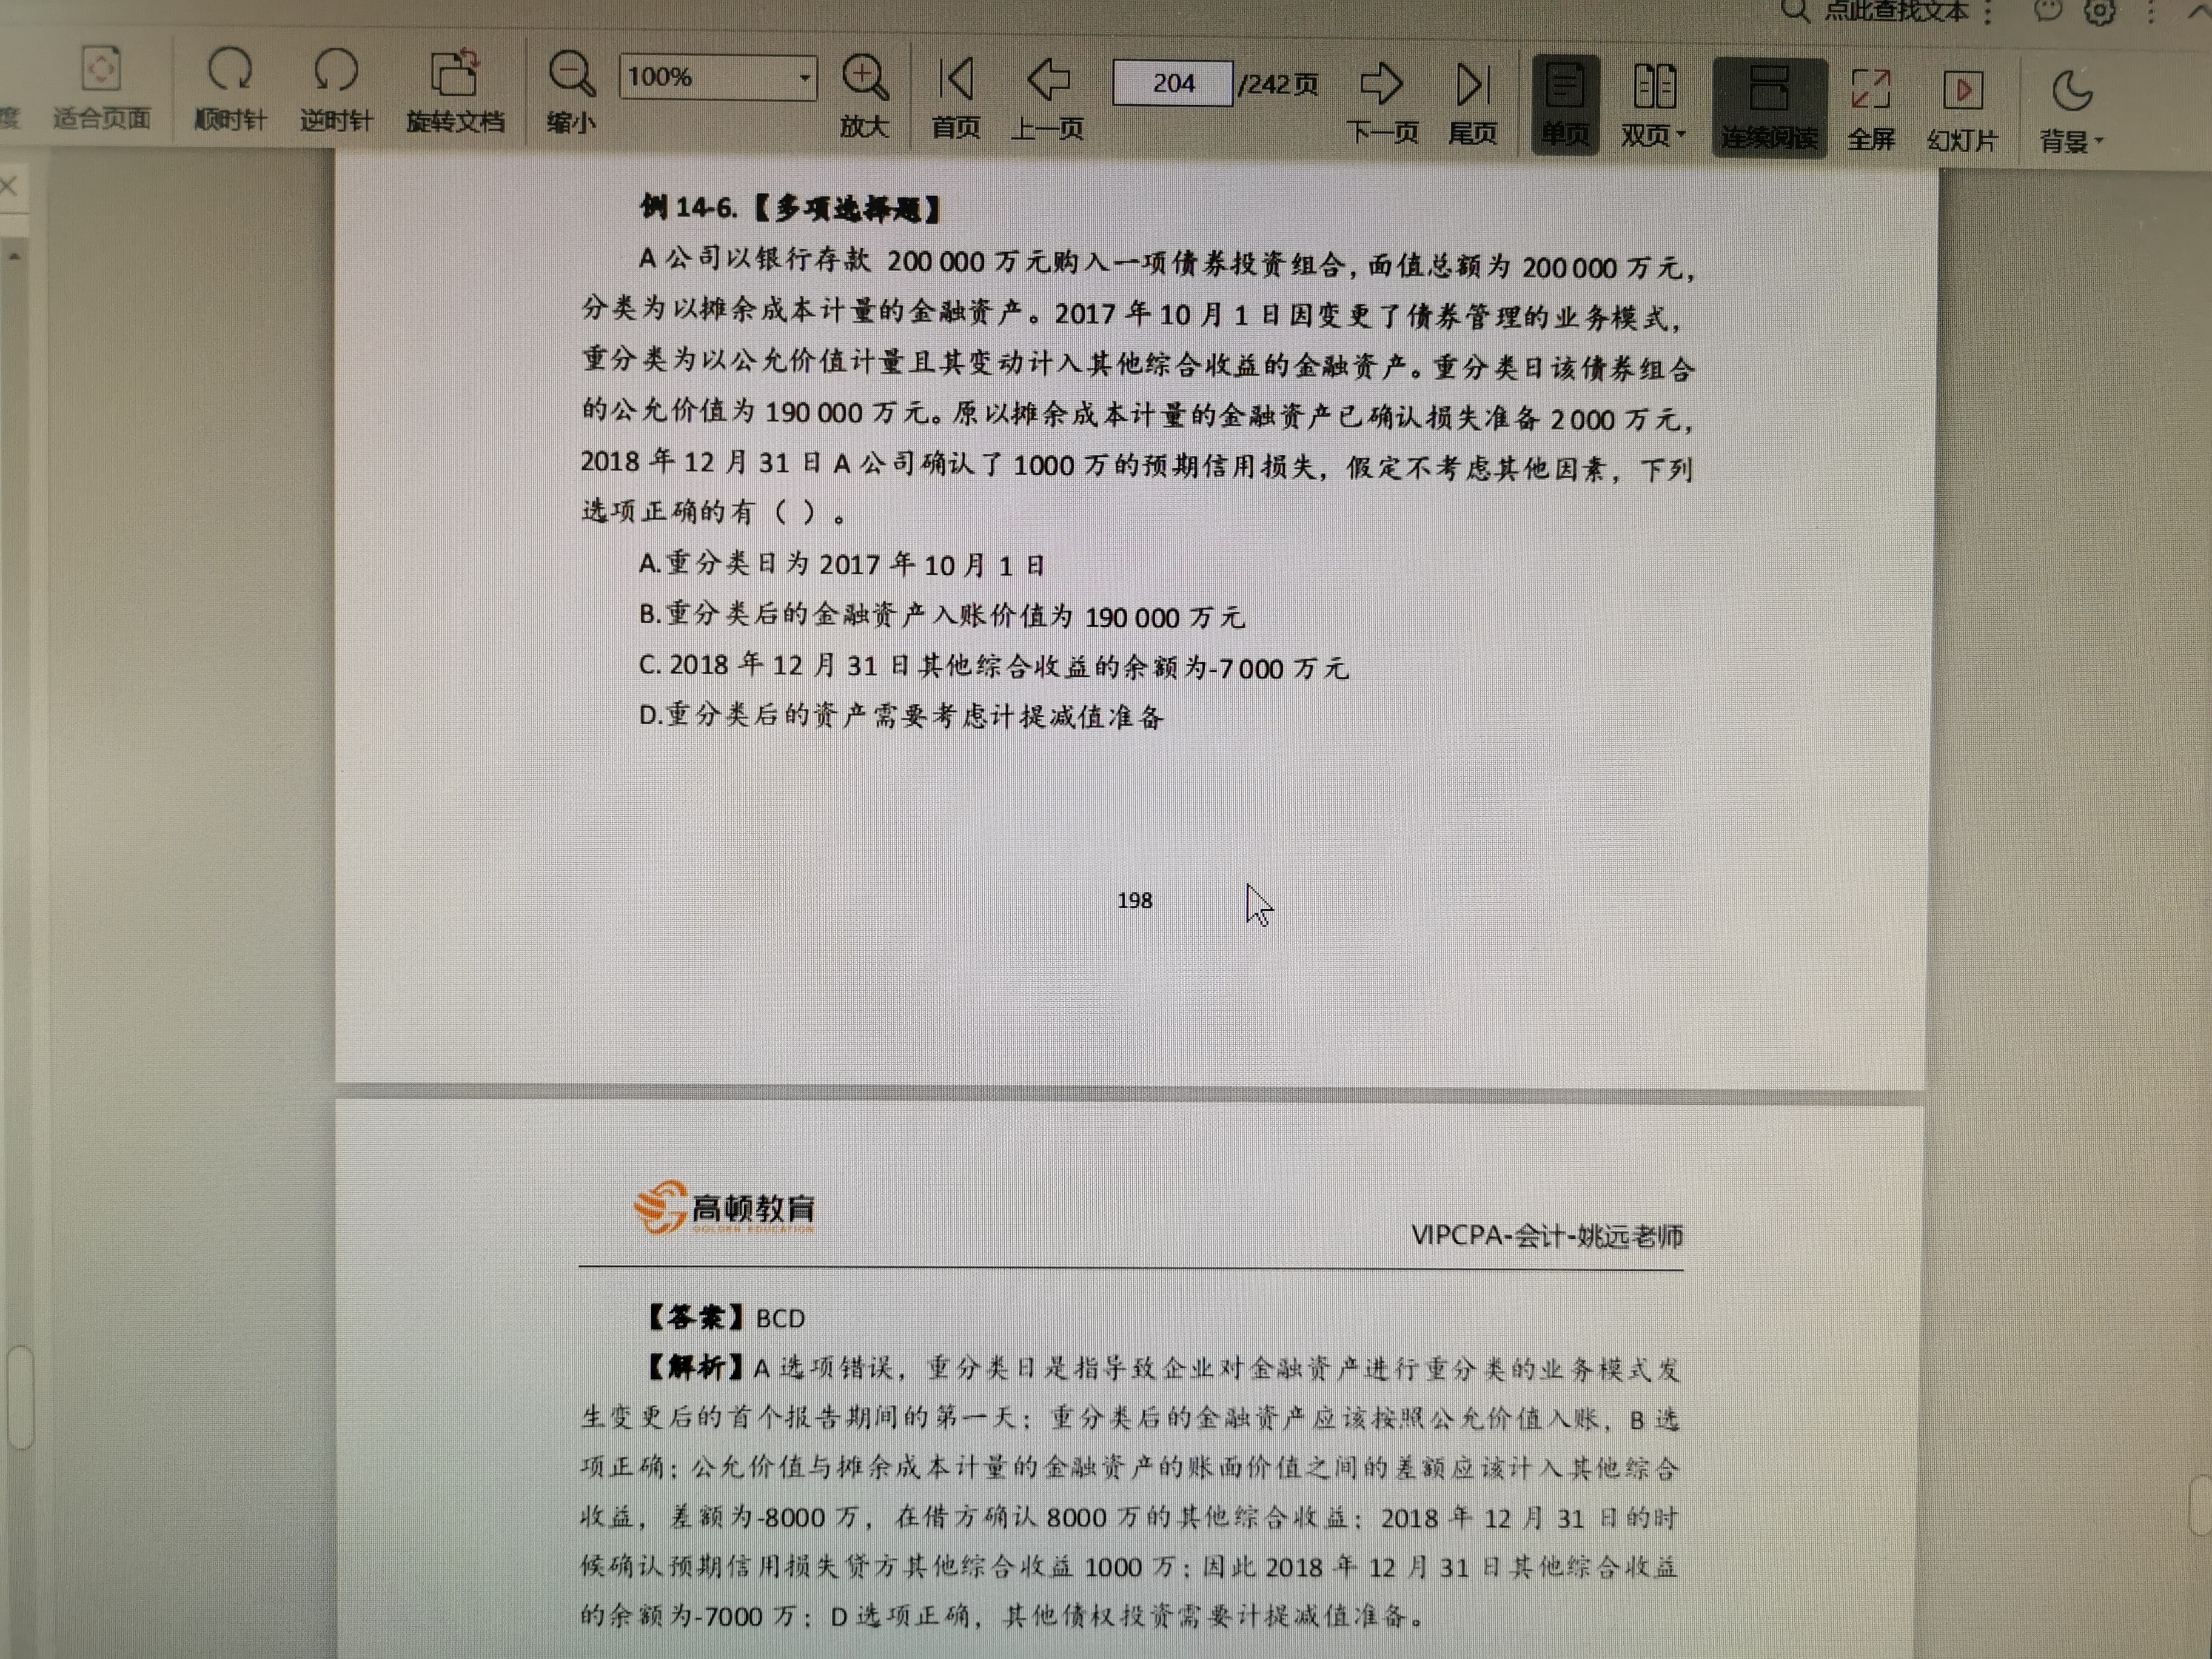Click the 旋转文档 rotate-document icon
Viewport: 2212px width, 1659px height.
[x=455, y=74]
